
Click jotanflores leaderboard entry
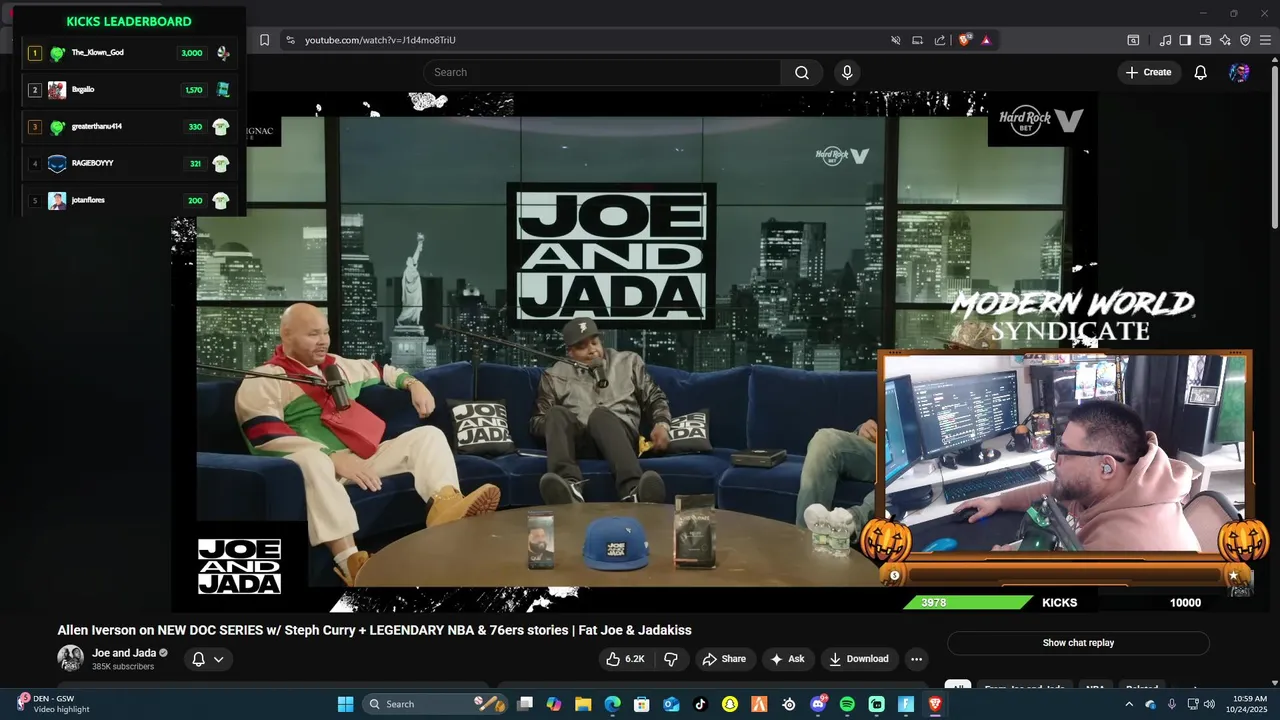coord(130,201)
